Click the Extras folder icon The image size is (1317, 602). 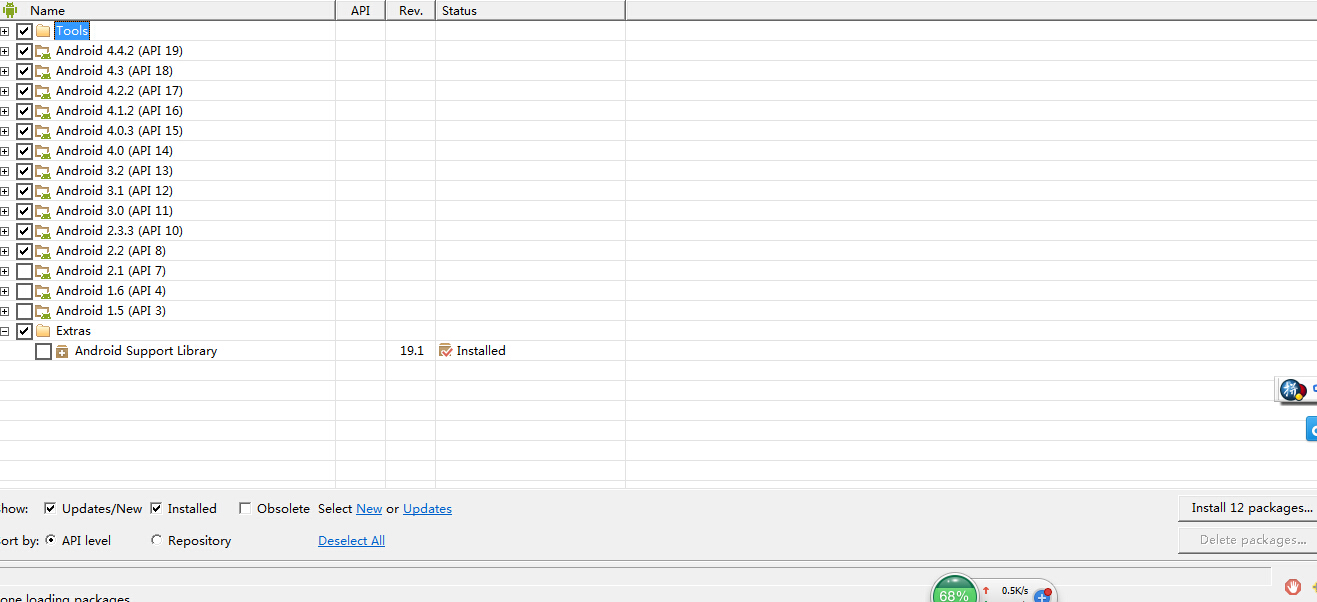point(43,331)
